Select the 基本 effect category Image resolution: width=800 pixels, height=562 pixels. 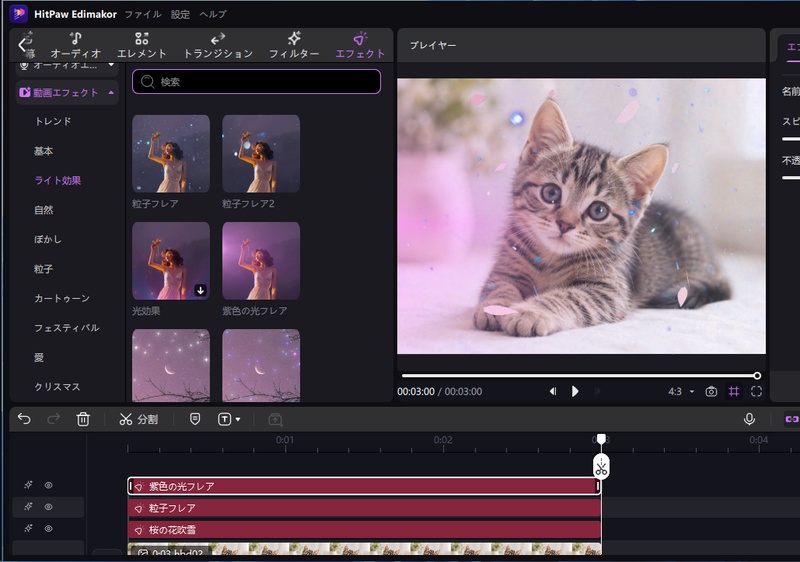pyautogui.click(x=43, y=151)
